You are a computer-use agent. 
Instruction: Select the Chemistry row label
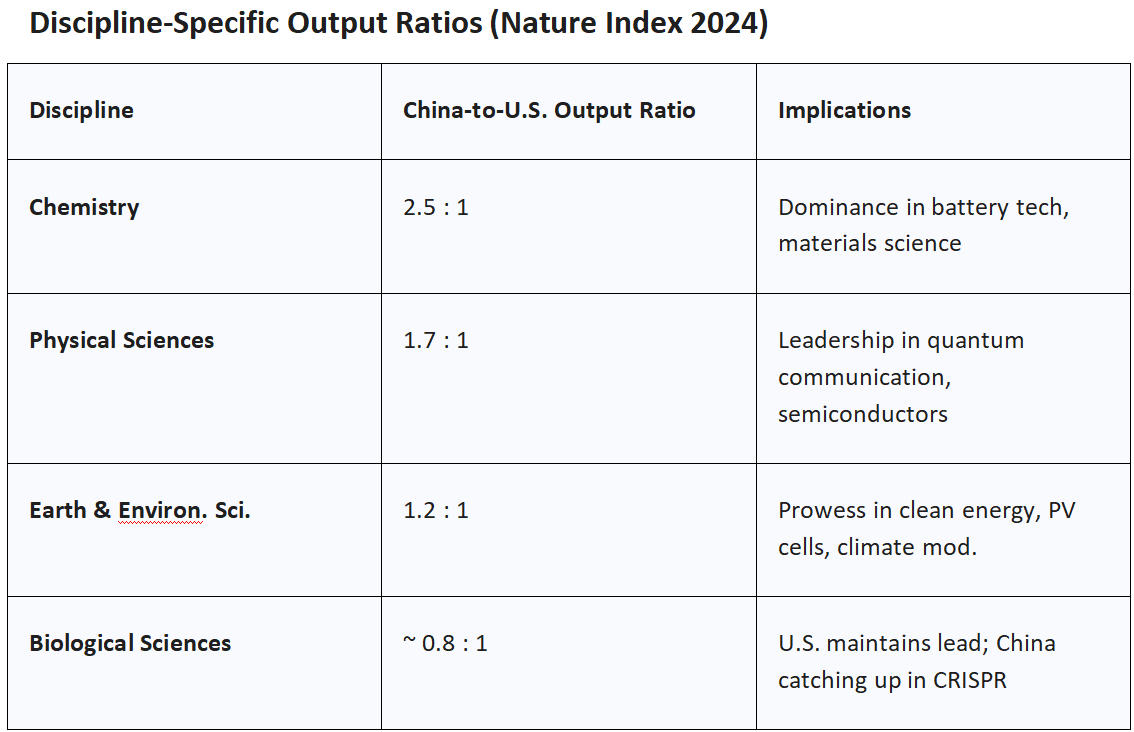(84, 208)
